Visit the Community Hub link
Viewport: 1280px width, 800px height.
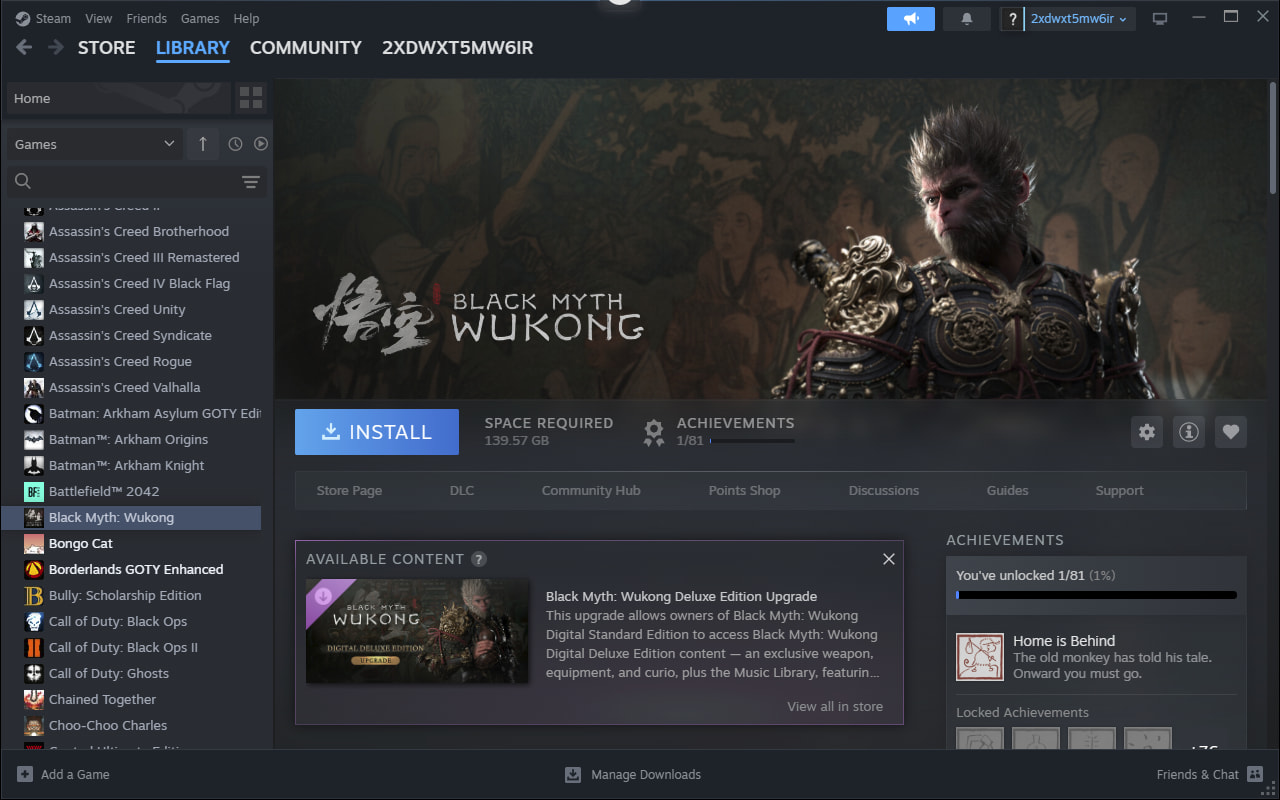[x=591, y=490]
